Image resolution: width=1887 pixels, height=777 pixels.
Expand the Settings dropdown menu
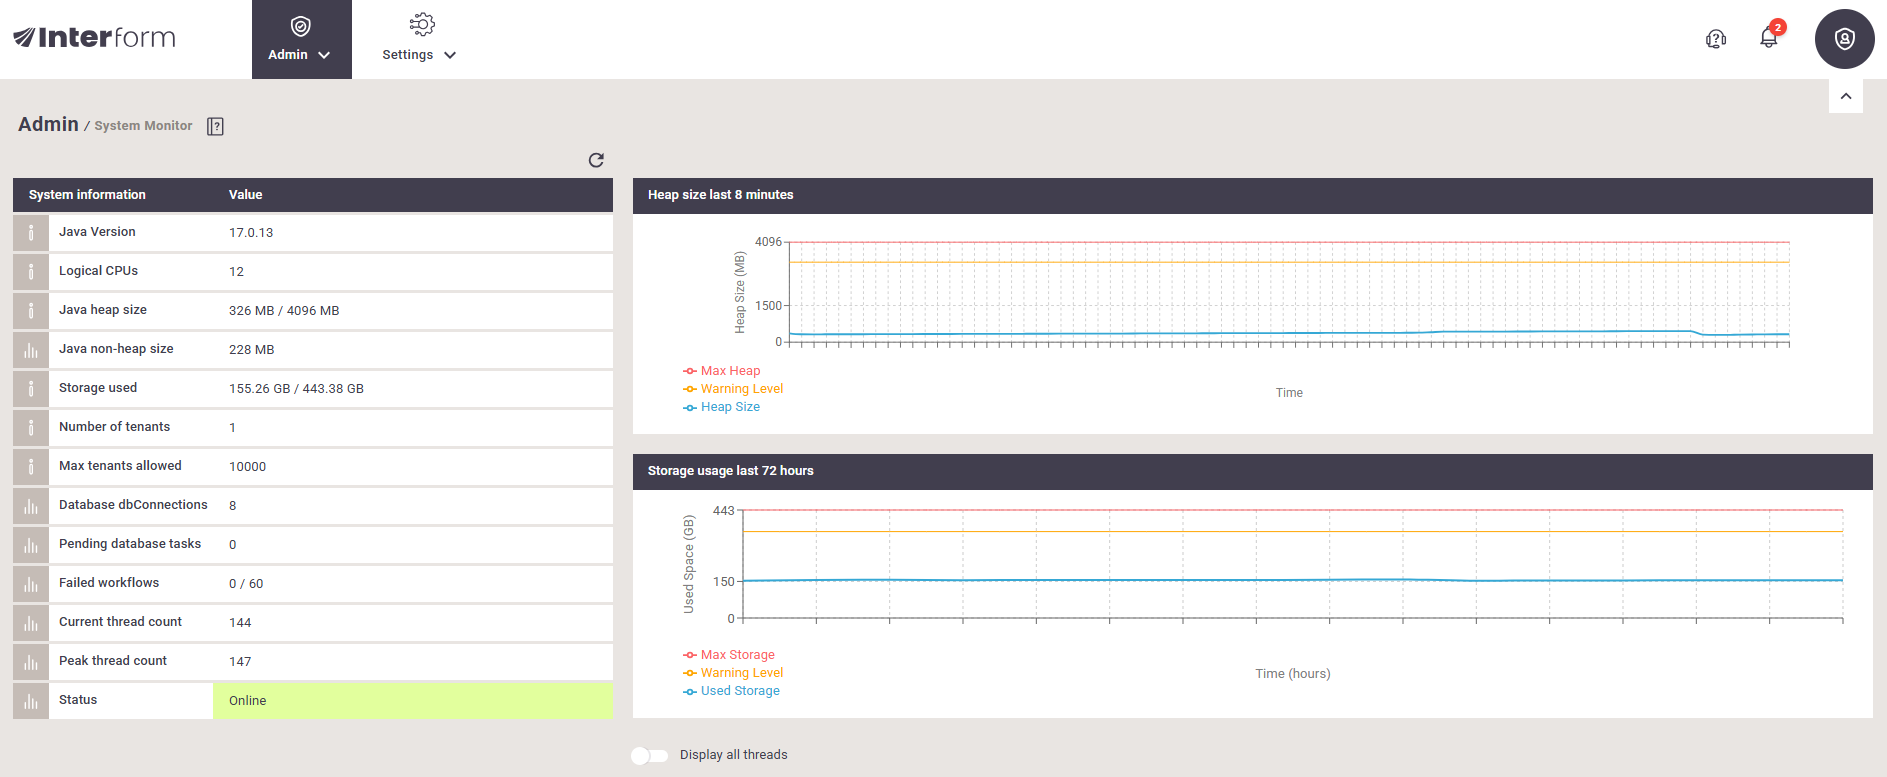click(x=419, y=40)
